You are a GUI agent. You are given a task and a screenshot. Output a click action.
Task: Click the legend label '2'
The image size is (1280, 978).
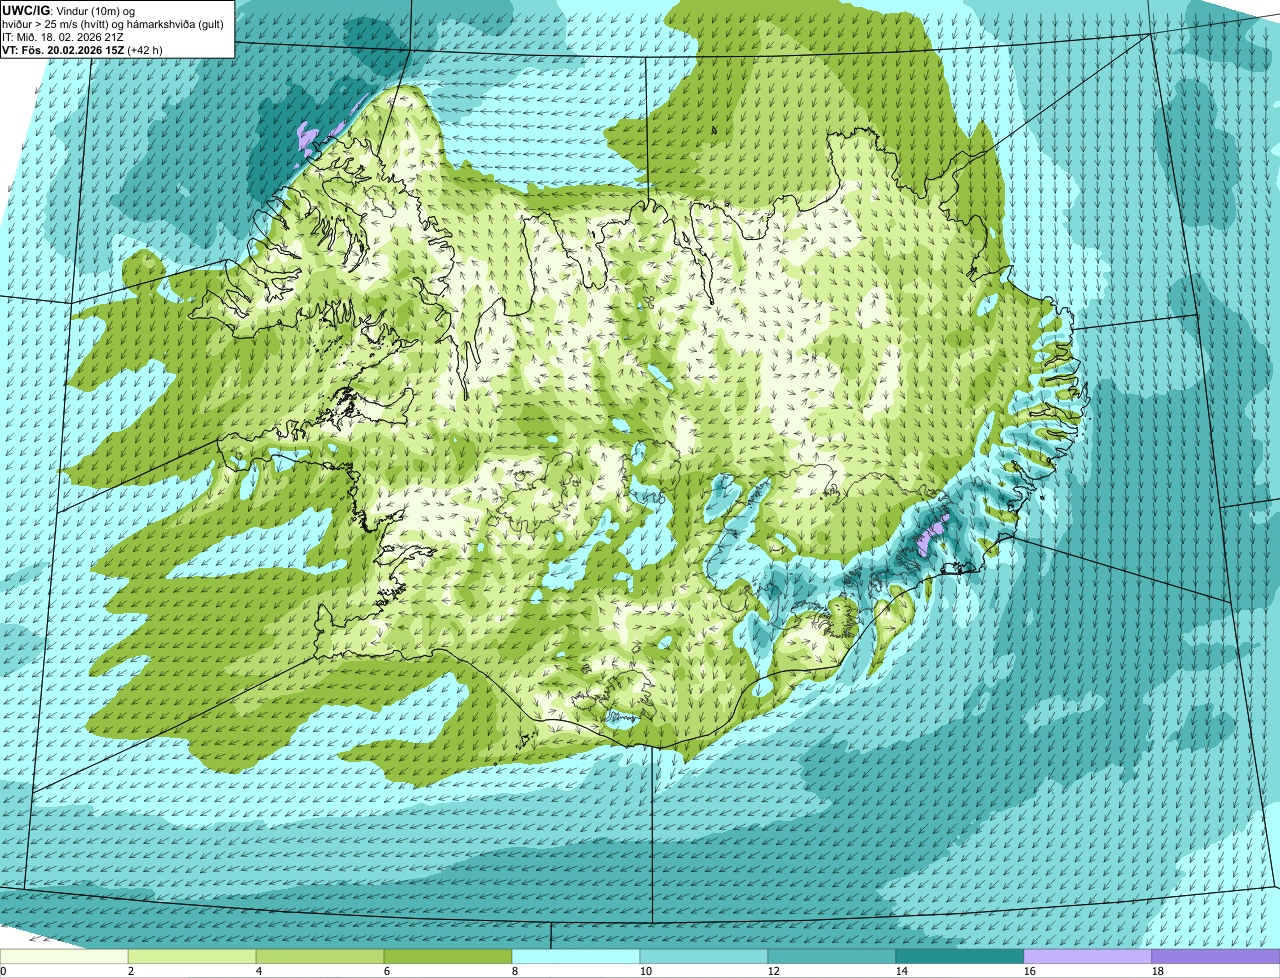click(131, 971)
